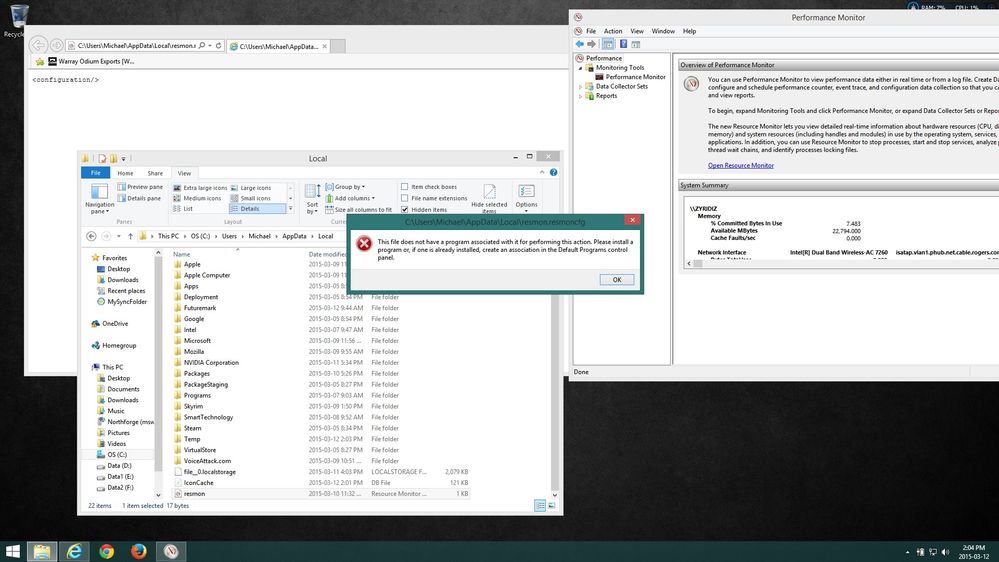
Task: Open the File menu in Performance Monitor
Action: (x=591, y=31)
